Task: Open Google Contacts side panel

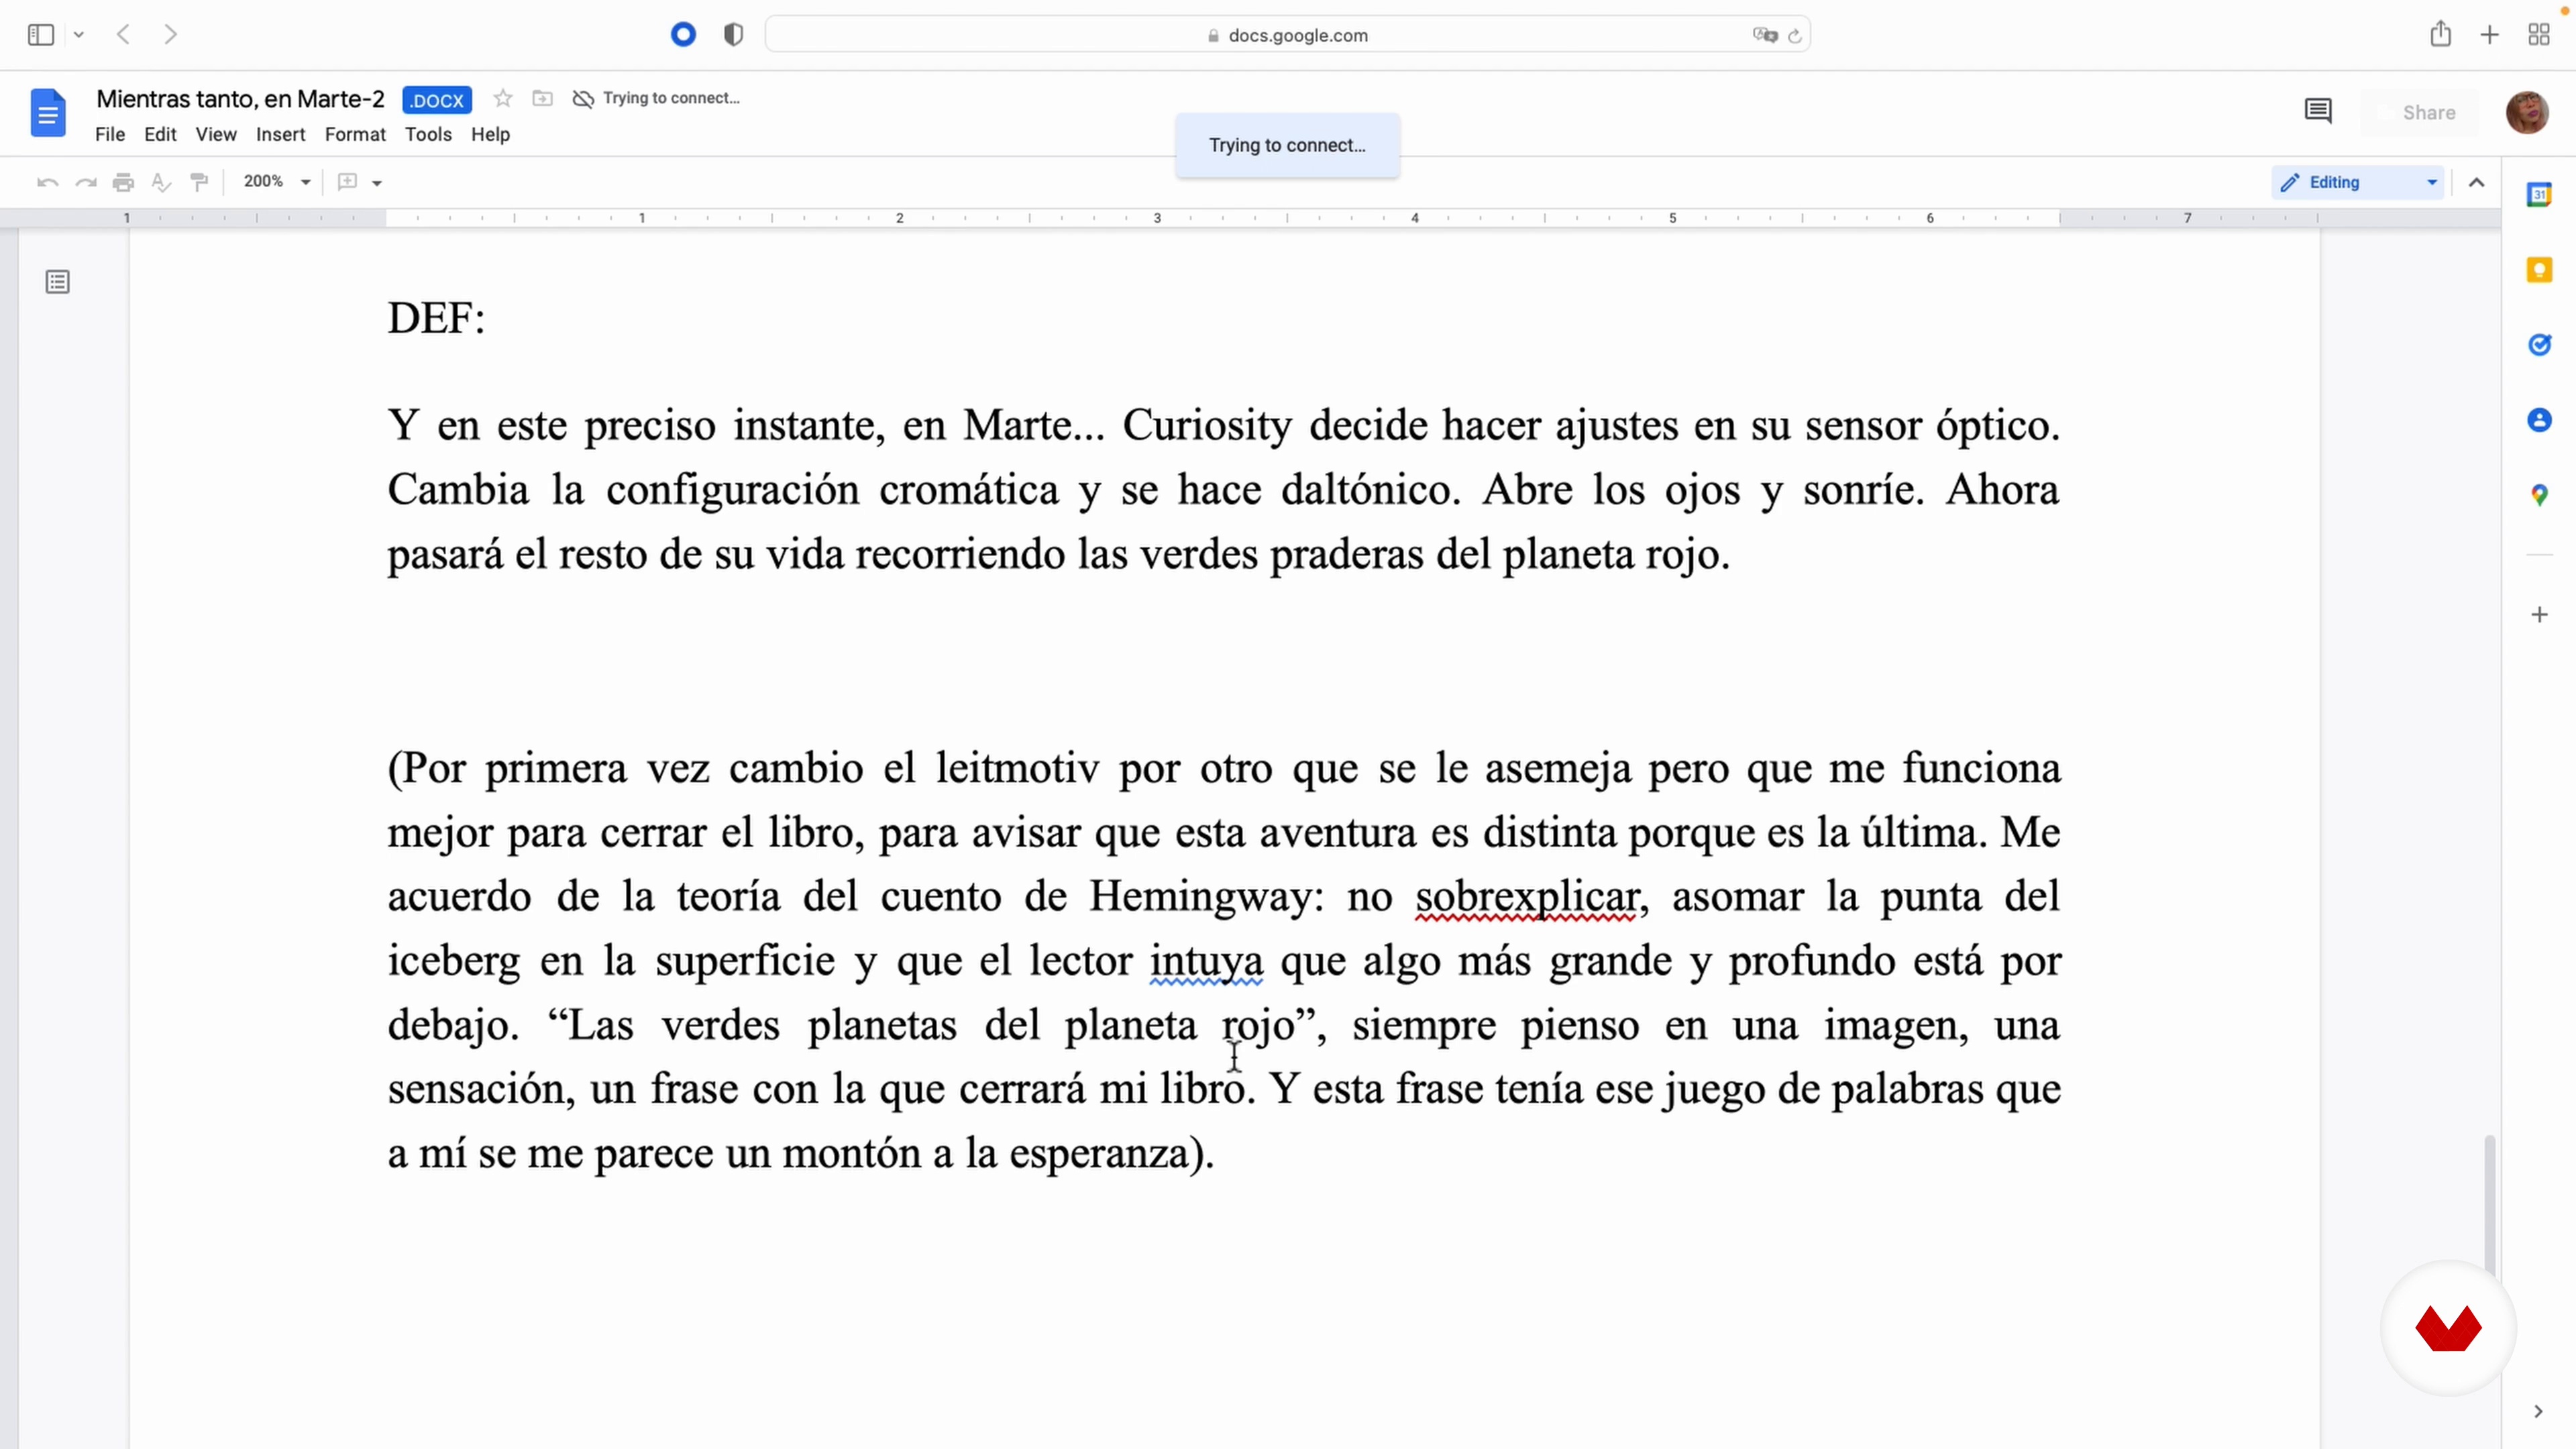Action: (2539, 420)
